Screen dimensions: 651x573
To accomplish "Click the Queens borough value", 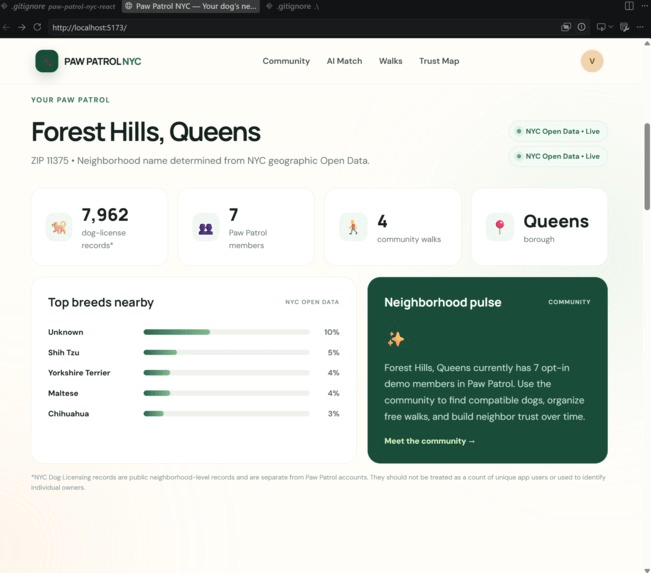I will coord(556,221).
